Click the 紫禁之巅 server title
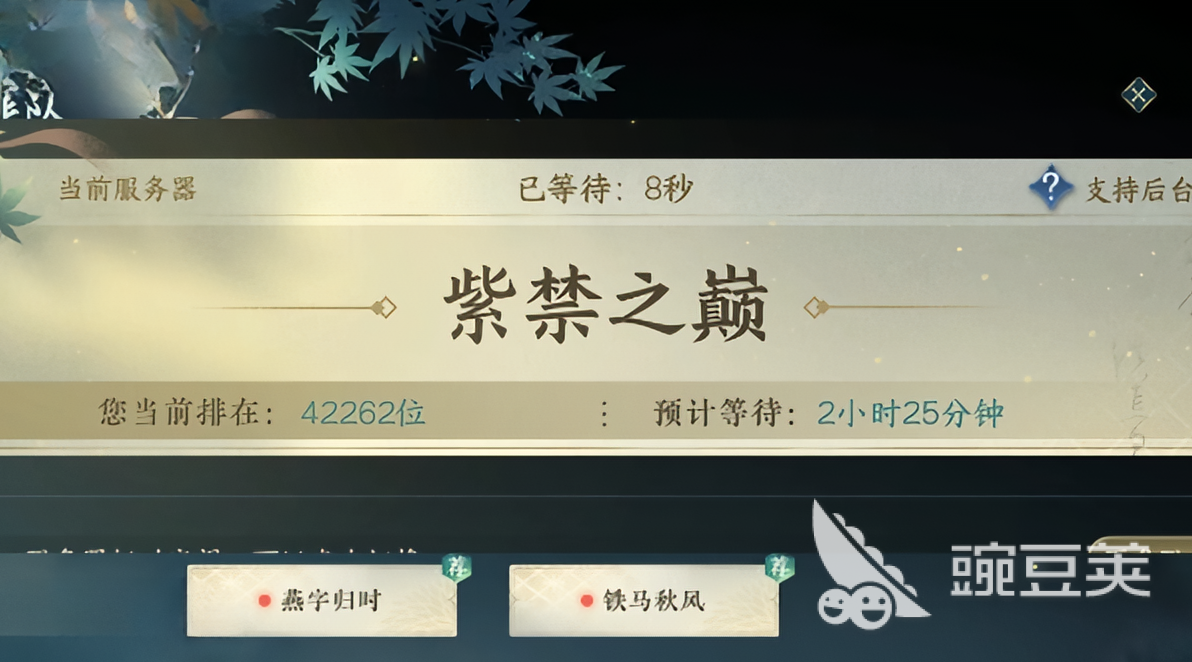The image size is (1192, 662). 606,306
